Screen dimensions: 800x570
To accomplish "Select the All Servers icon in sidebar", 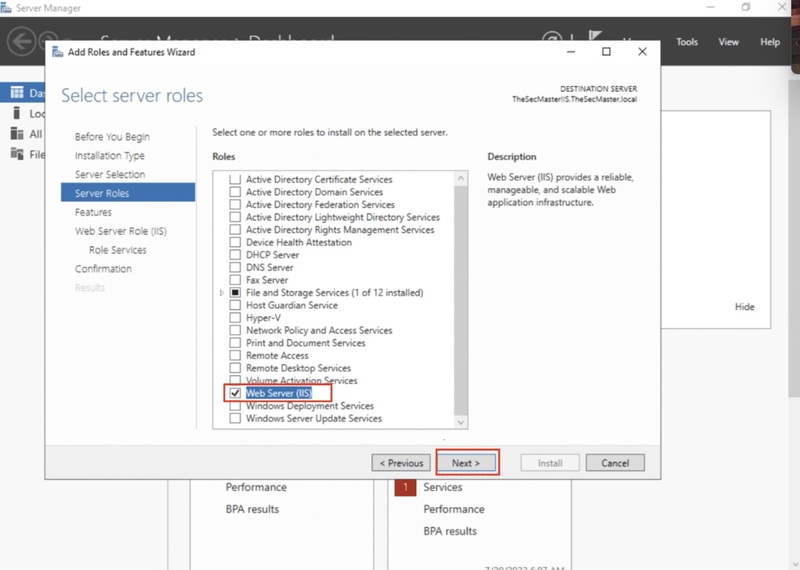I will [17, 134].
